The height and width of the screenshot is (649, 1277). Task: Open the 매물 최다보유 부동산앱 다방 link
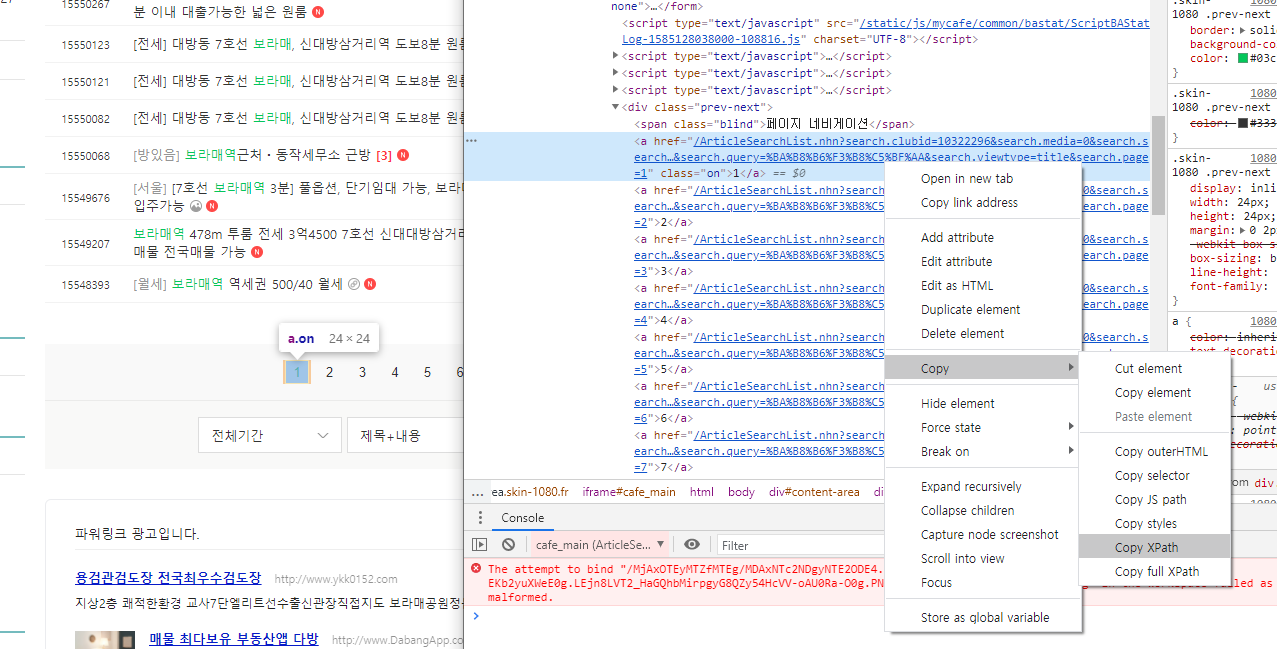233,639
